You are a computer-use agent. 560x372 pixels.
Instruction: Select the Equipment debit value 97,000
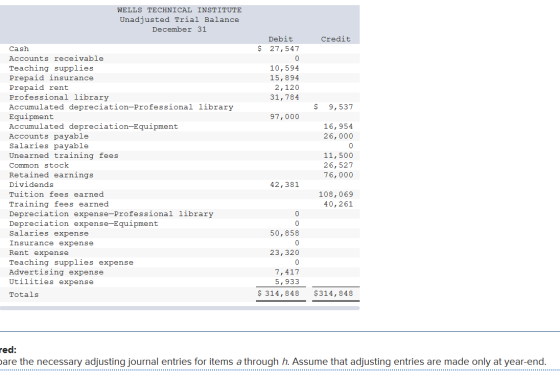pyautogui.click(x=284, y=117)
